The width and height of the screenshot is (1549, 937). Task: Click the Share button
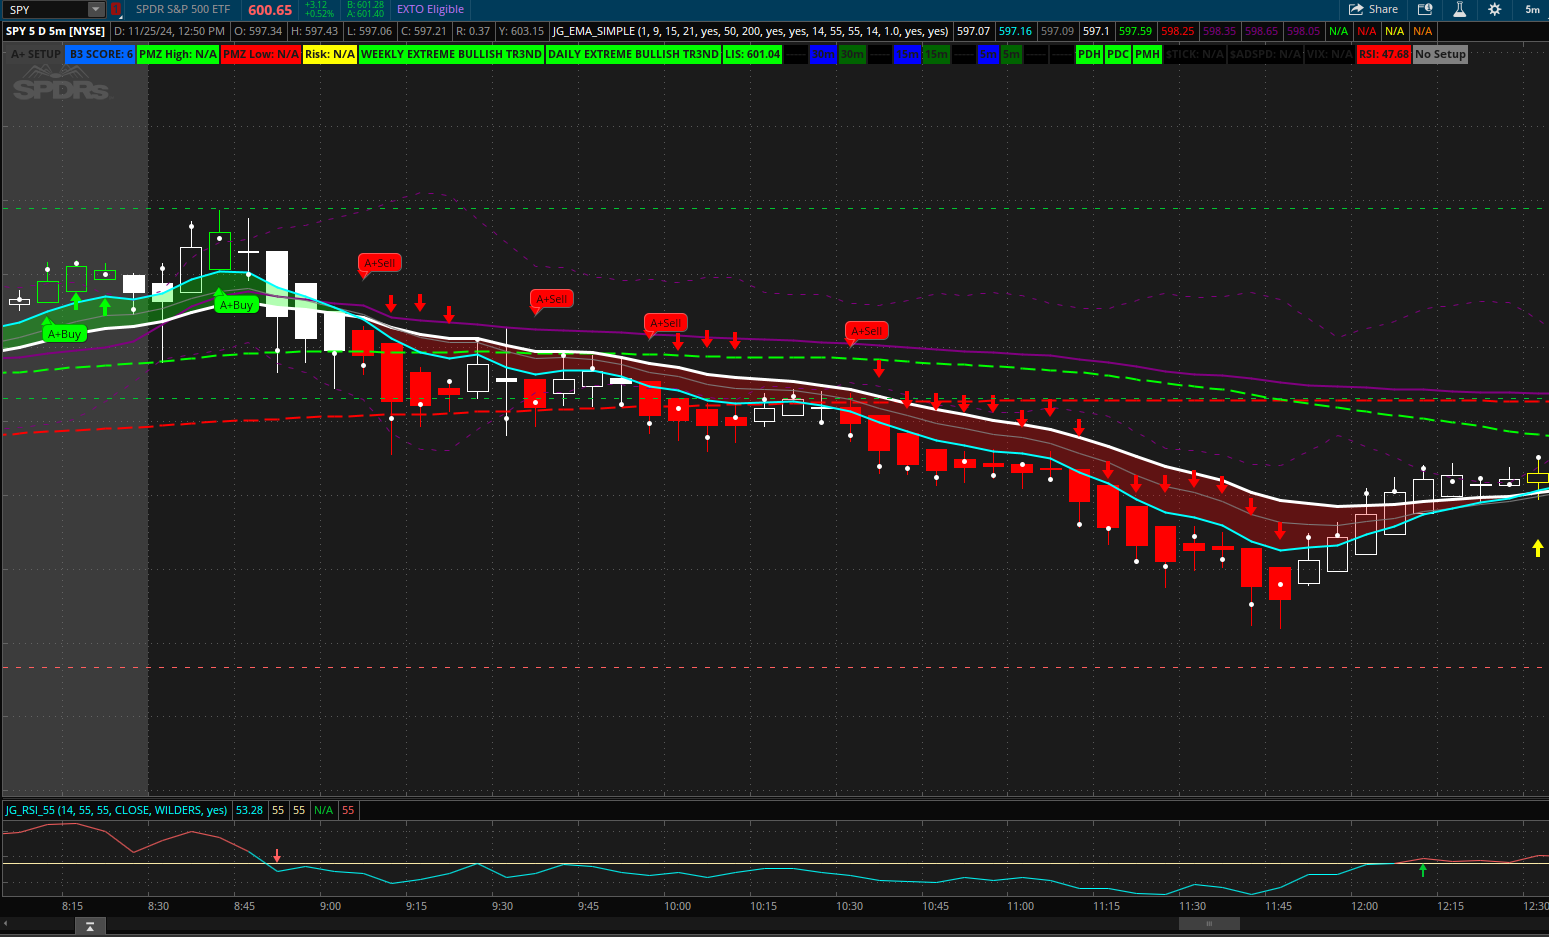(1373, 10)
